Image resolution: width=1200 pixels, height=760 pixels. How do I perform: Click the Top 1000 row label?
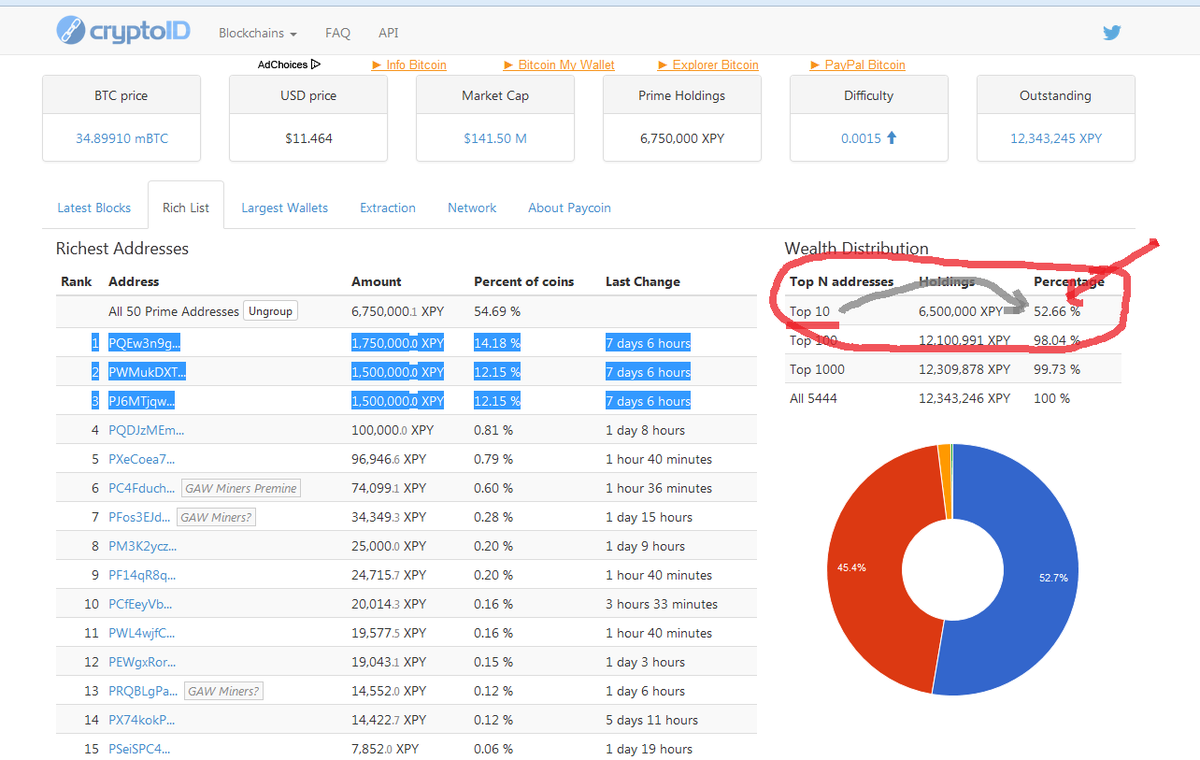[x=817, y=369]
